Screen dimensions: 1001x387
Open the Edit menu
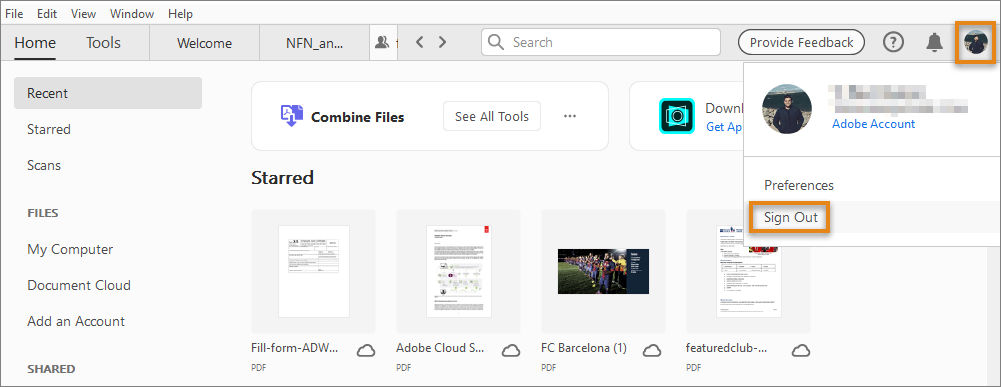[x=47, y=13]
